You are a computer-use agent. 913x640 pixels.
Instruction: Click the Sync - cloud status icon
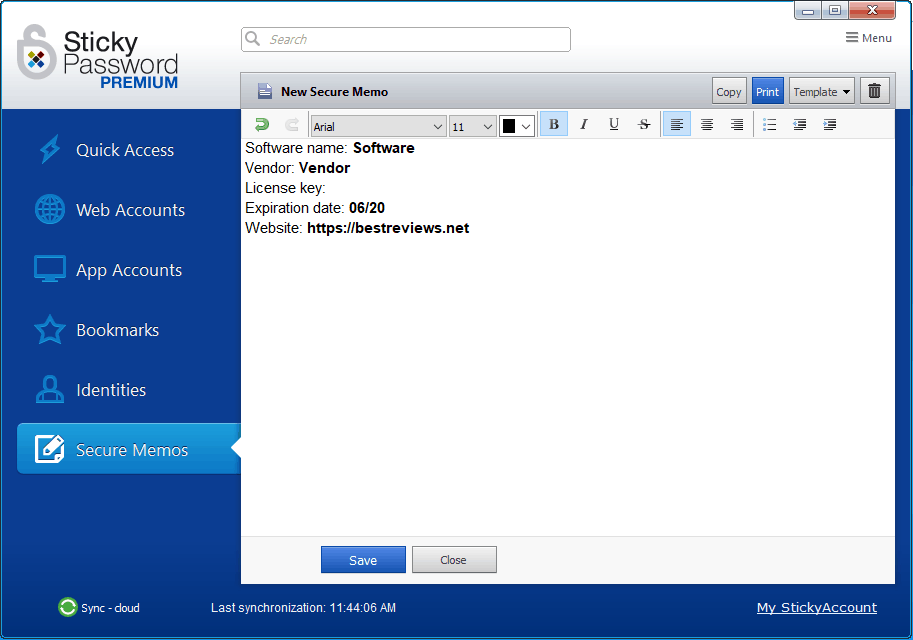click(67, 607)
